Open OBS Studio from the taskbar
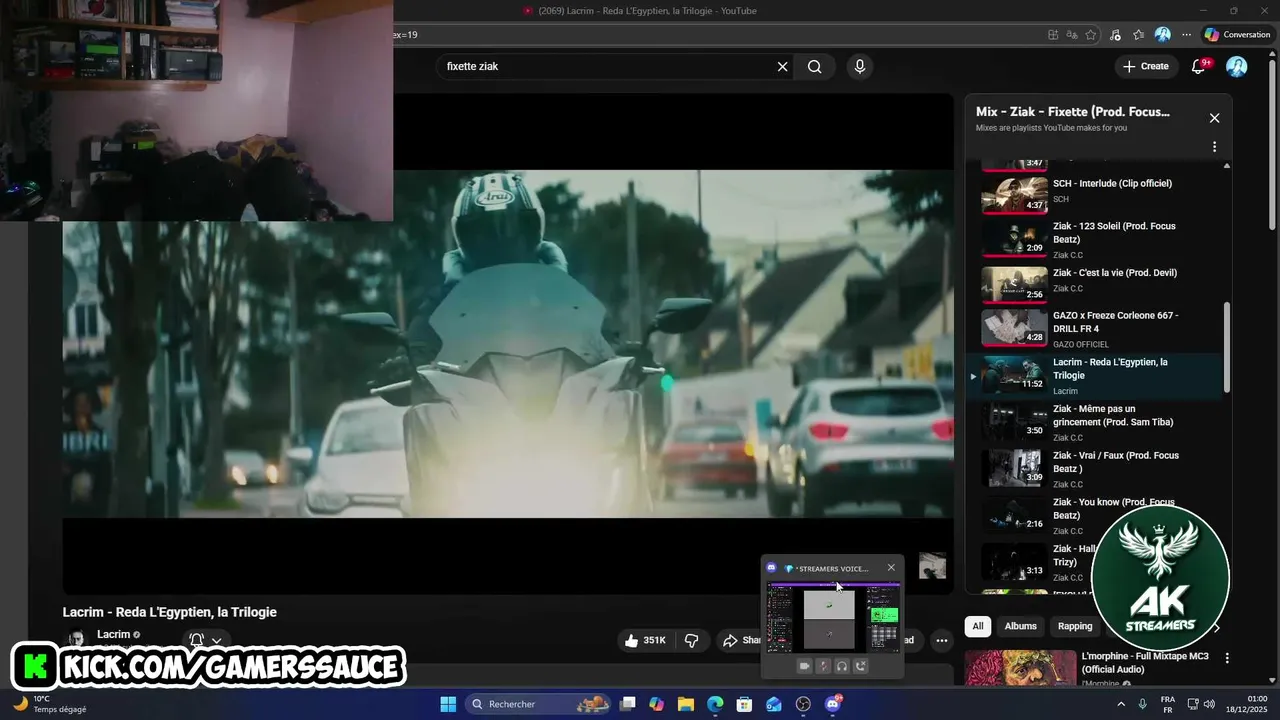This screenshot has height=720, width=1280. 803,704
